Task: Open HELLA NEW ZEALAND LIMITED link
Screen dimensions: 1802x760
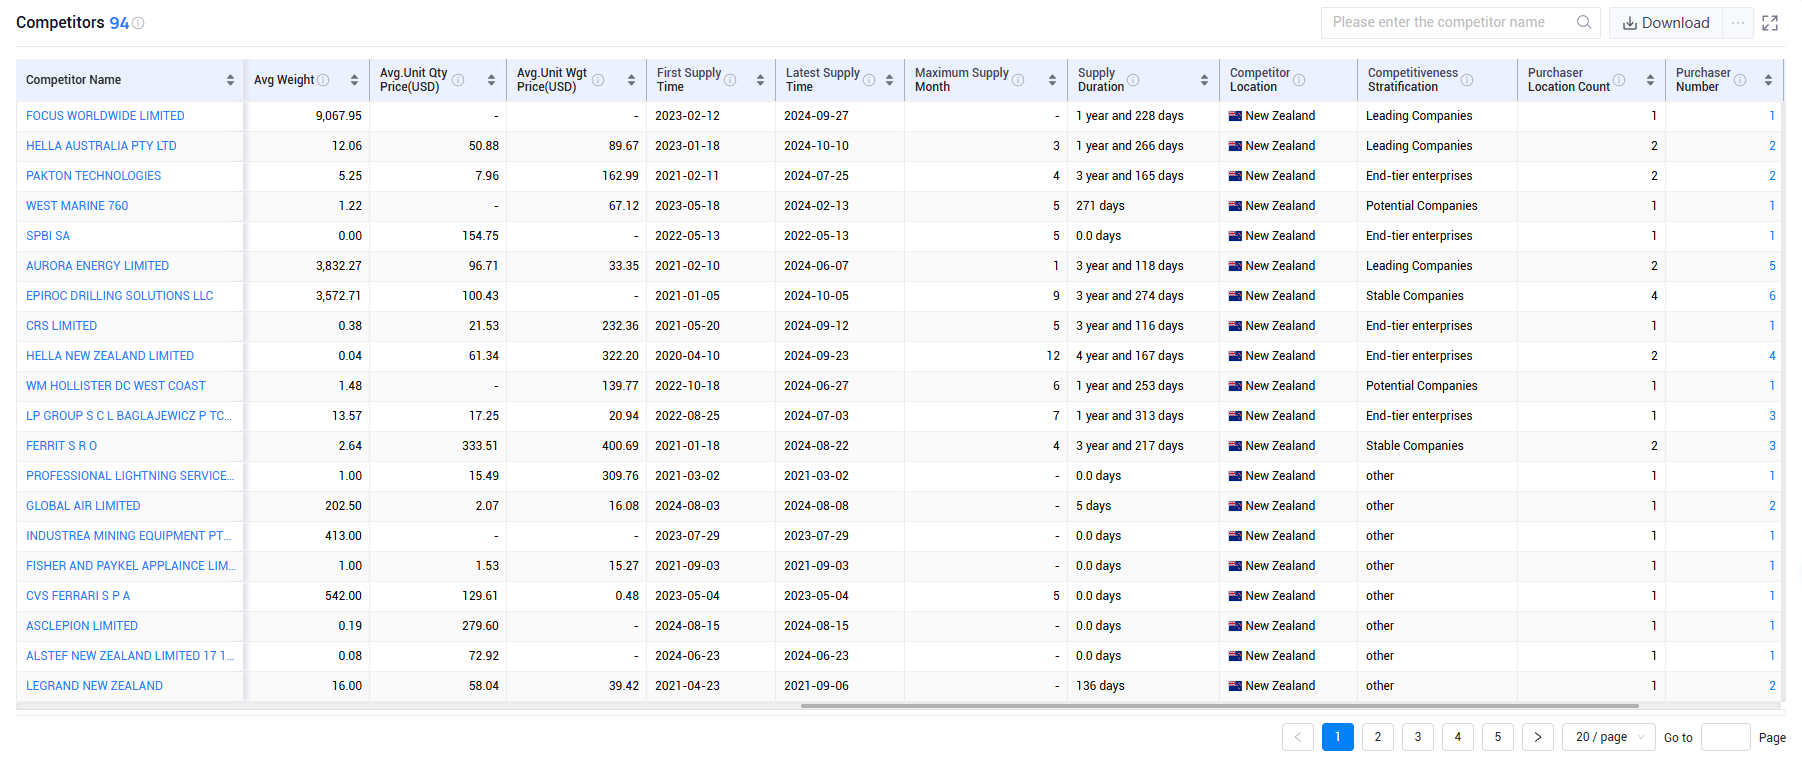Action: coord(110,356)
